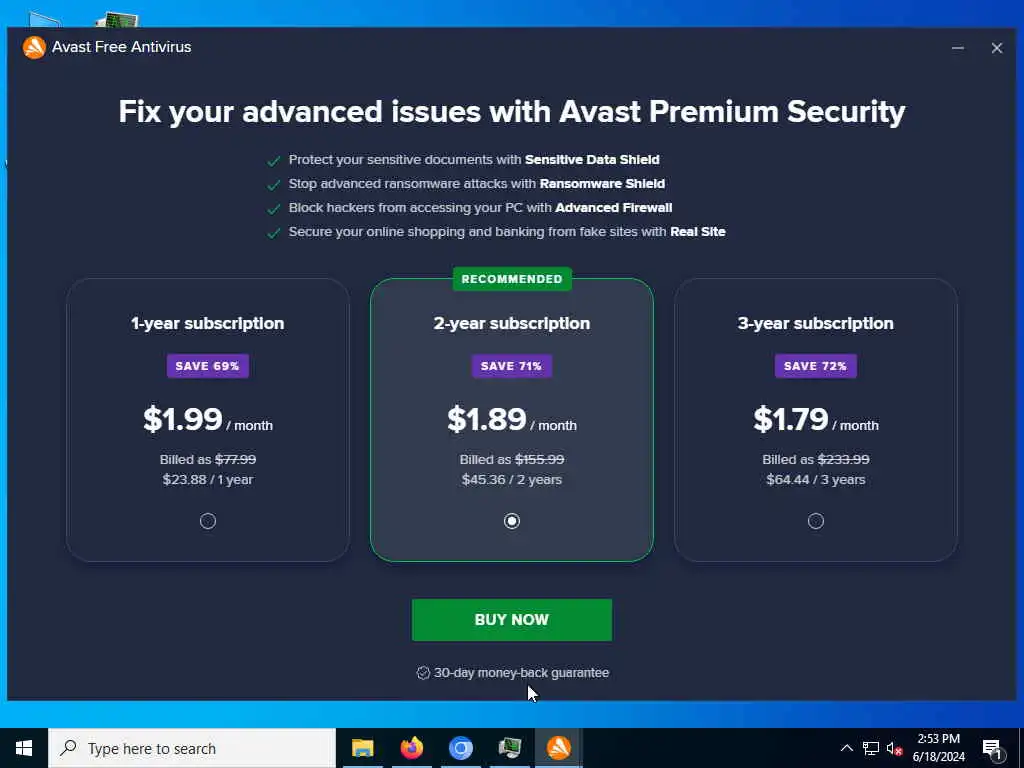Image resolution: width=1024 pixels, height=768 pixels.
Task: Expand hidden system tray icons
Action: (847, 748)
